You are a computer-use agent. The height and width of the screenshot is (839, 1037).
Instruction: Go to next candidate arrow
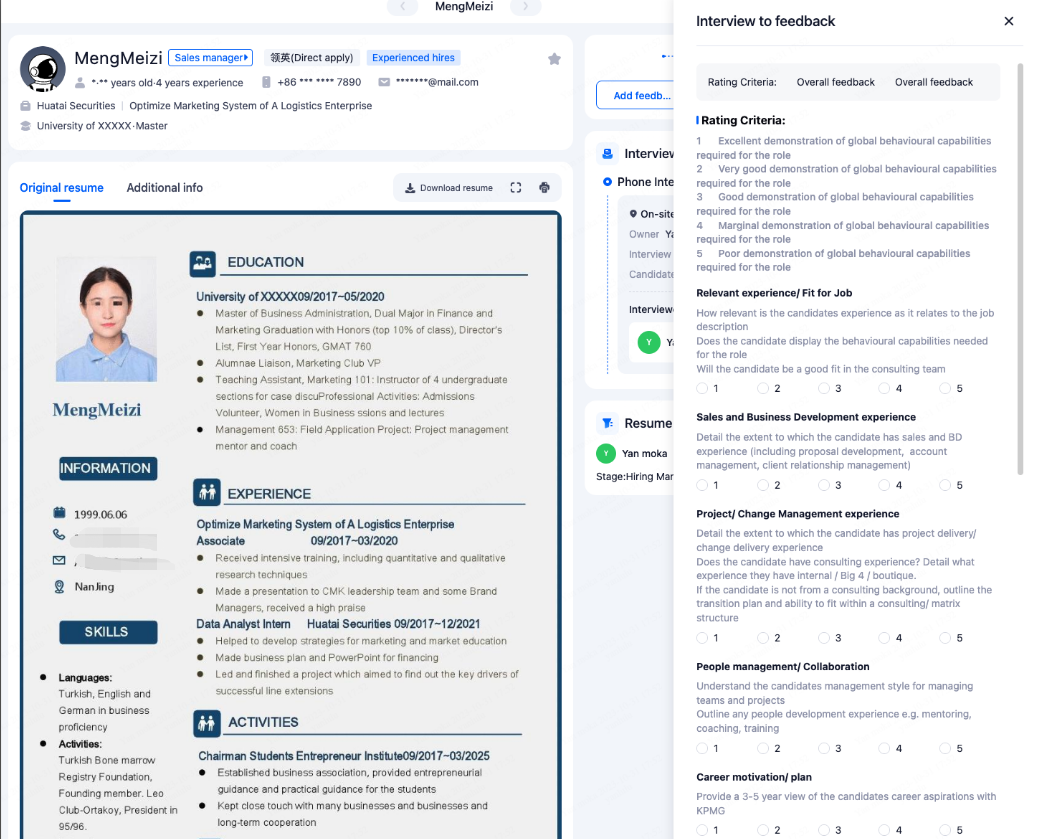tap(526, 7)
